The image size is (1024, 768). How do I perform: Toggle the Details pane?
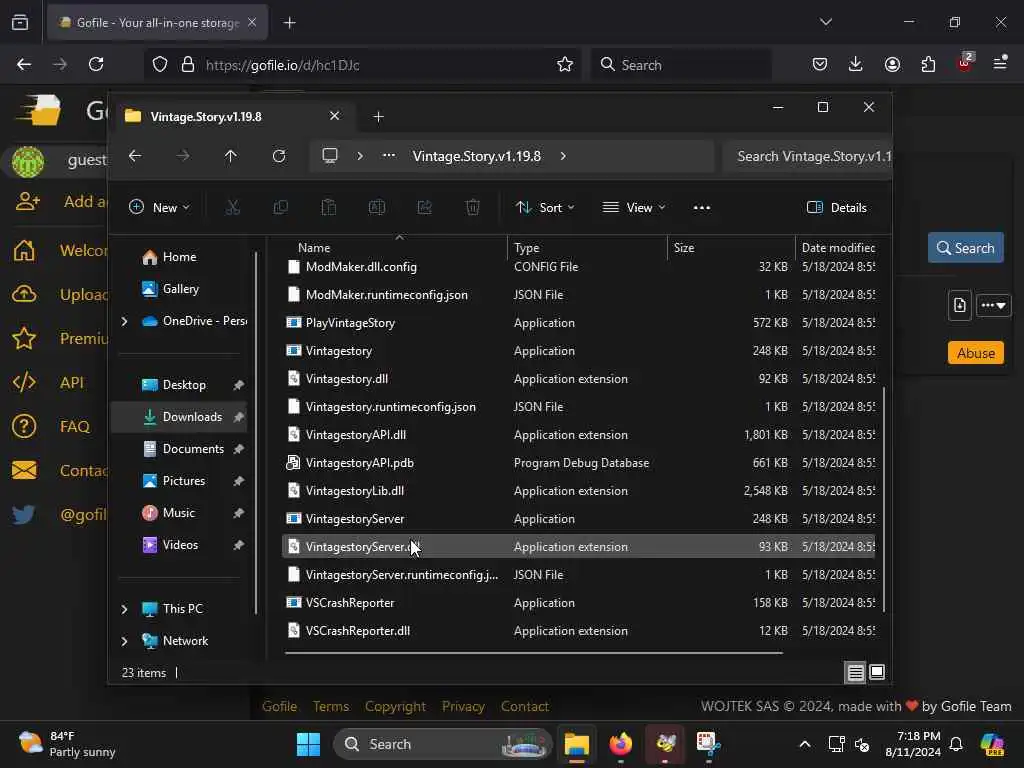click(x=837, y=208)
